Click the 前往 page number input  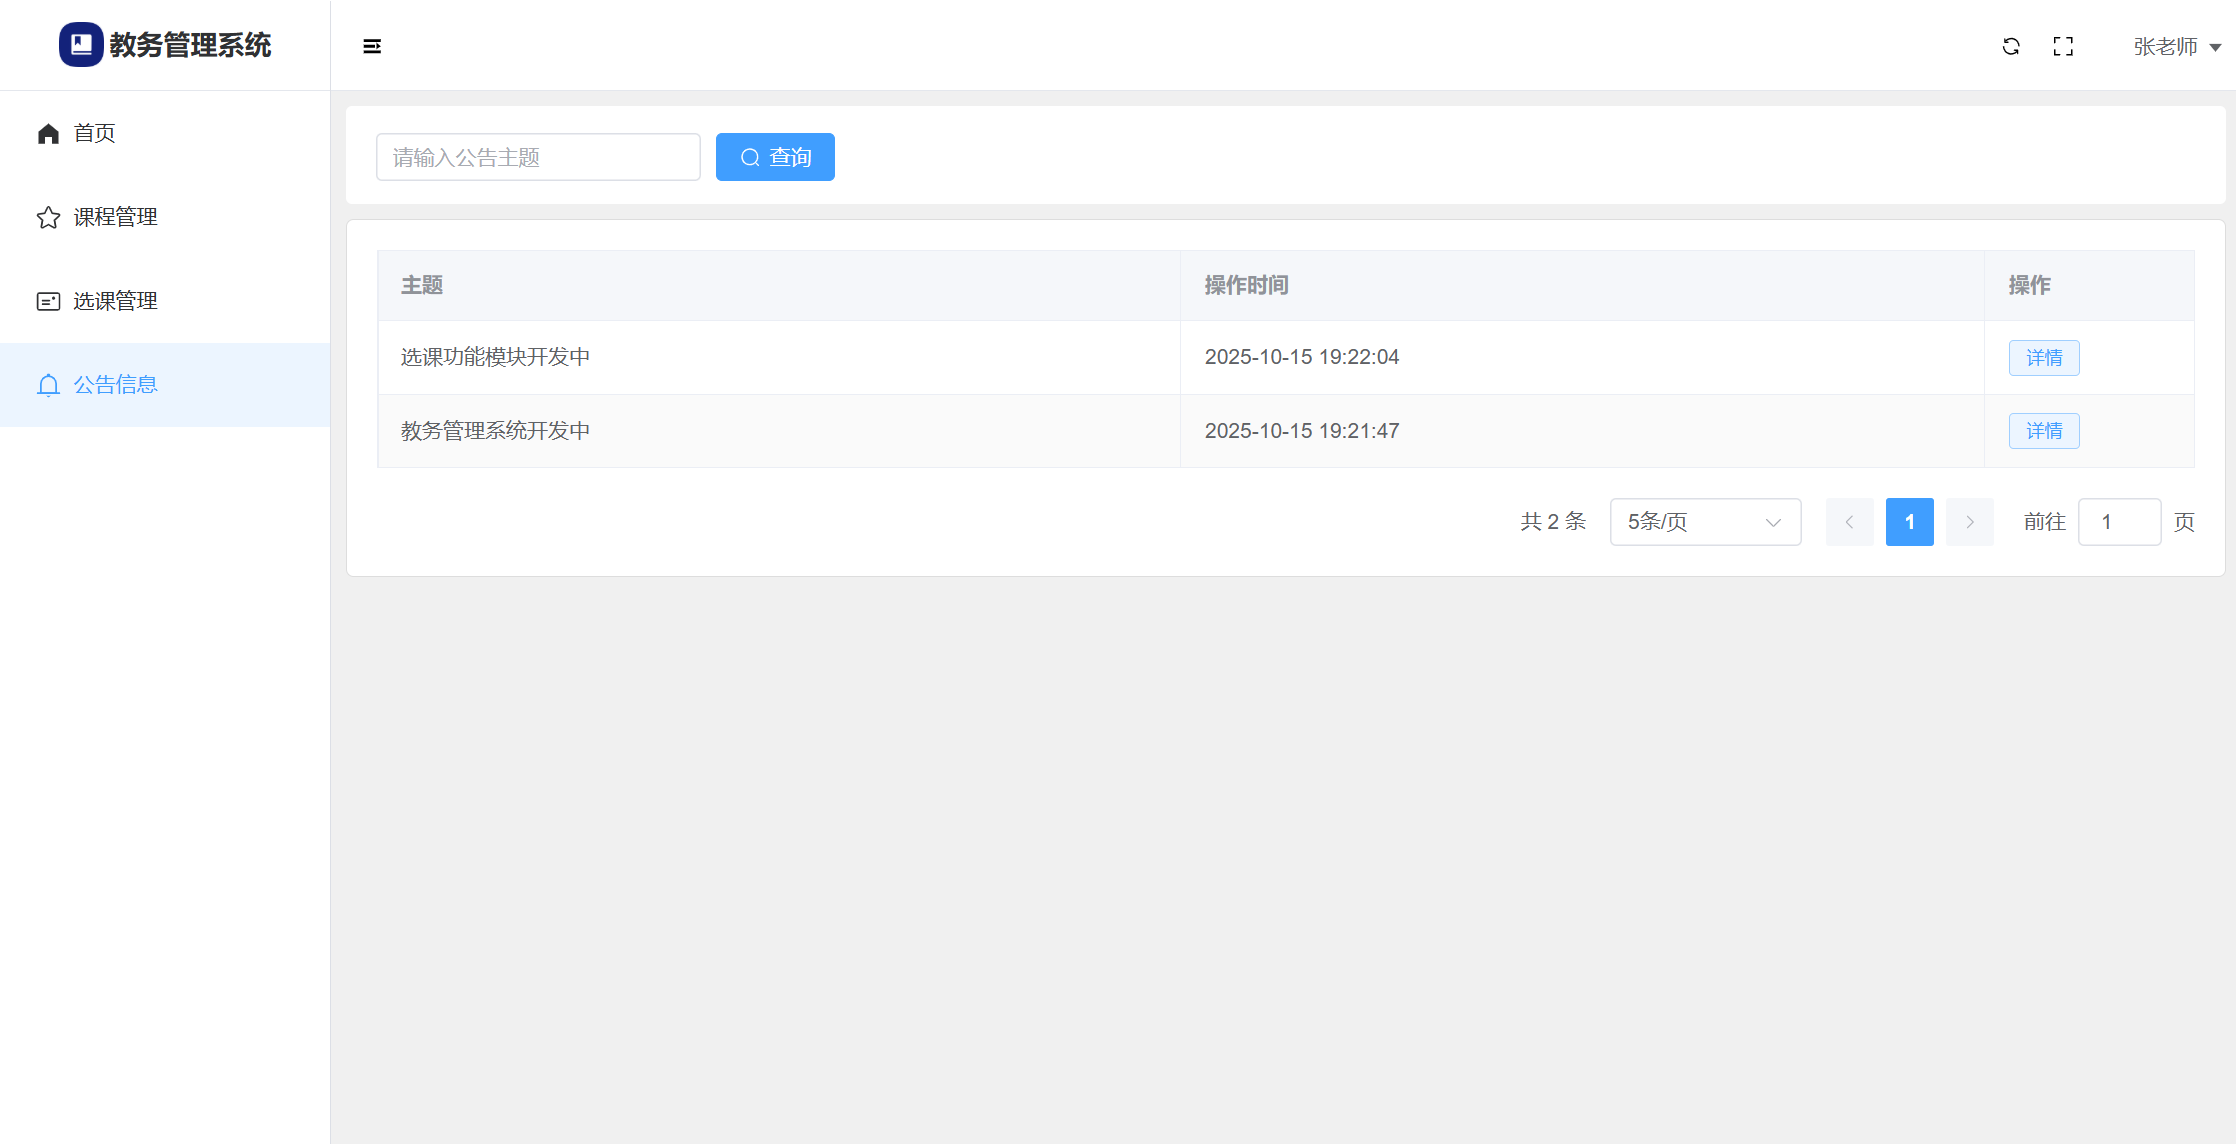tap(2119, 522)
